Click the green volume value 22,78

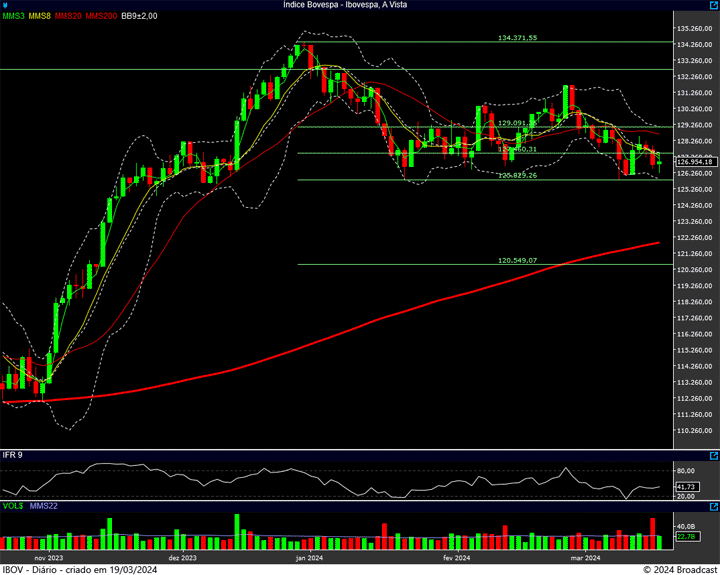tap(686, 537)
